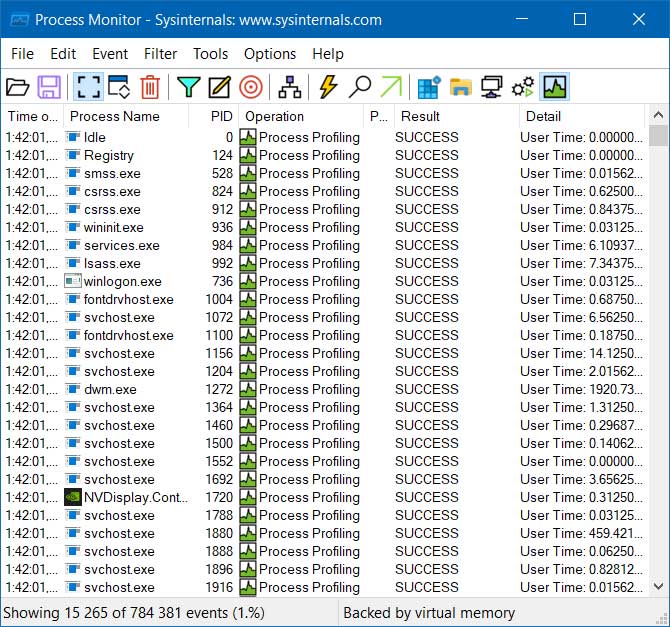
Task: Open the File menu
Action: (x=22, y=54)
